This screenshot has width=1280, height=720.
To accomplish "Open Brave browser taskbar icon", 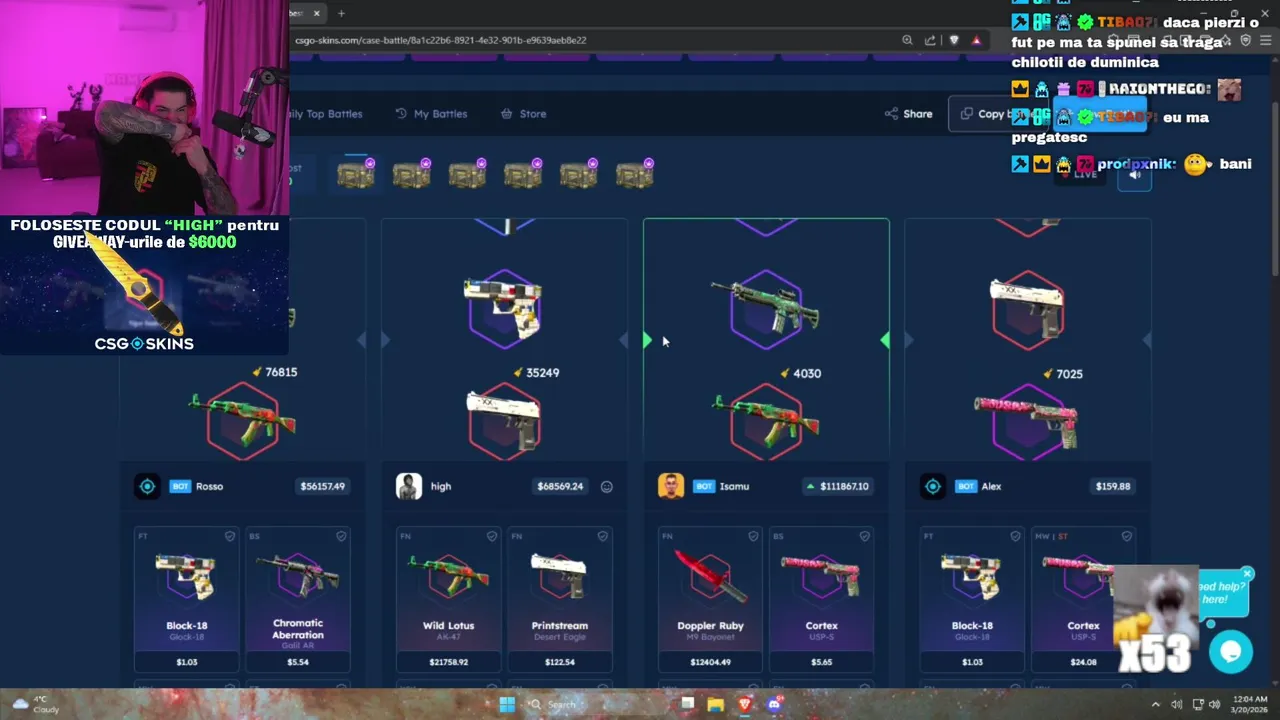I will tap(744, 704).
